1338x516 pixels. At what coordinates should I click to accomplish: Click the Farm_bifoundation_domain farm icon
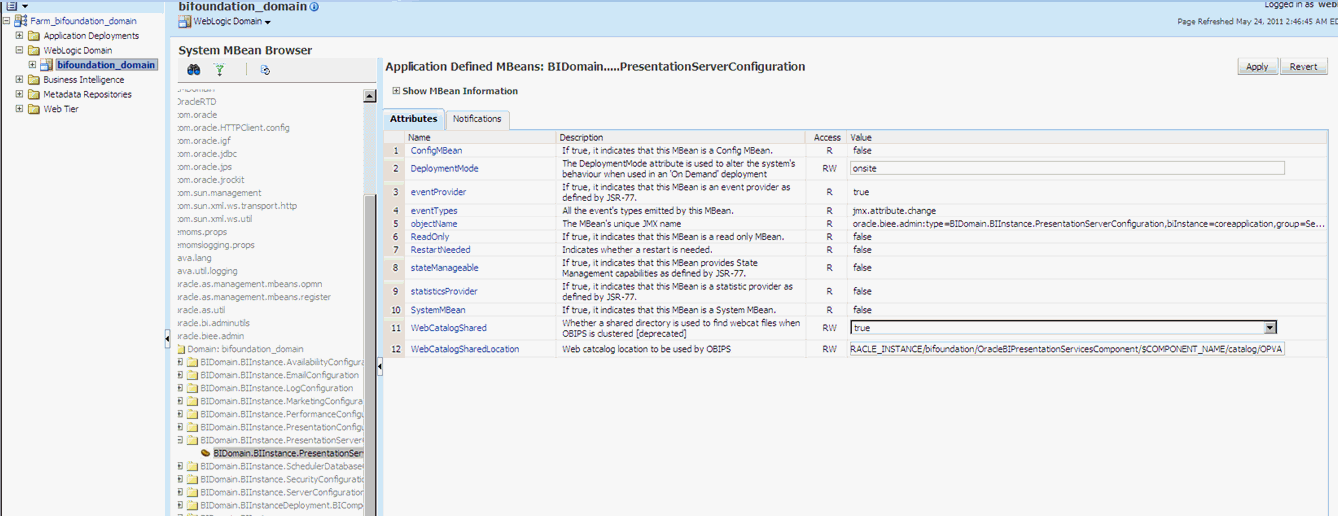point(22,21)
